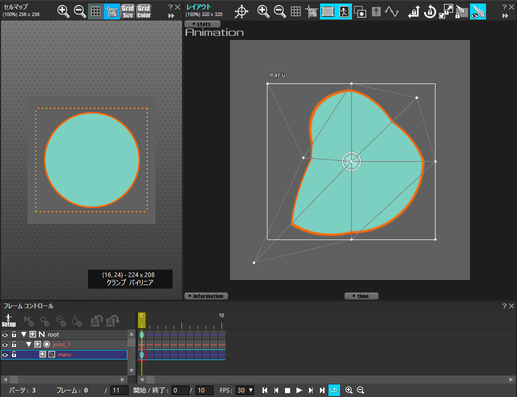Click the Setup button in frame control
517x397 pixels.
click(x=9, y=320)
